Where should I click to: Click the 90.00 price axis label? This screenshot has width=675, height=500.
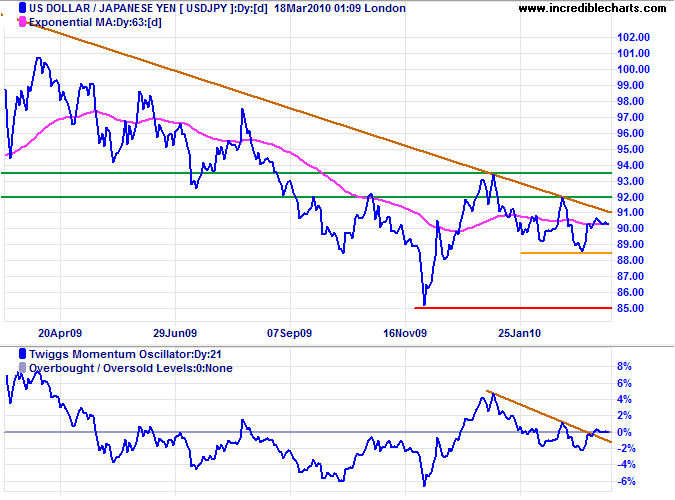(x=630, y=228)
